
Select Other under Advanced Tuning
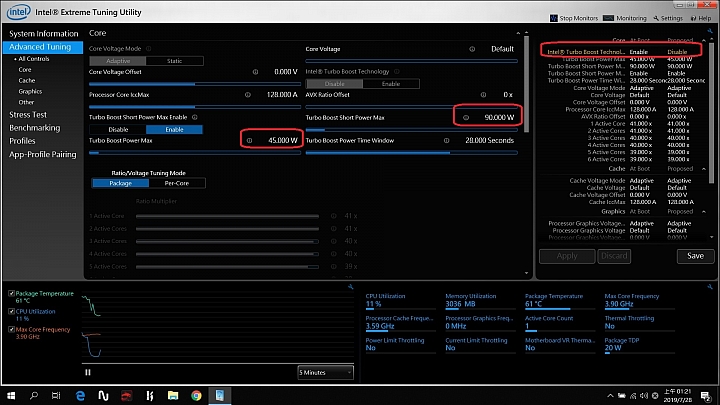click(26, 102)
